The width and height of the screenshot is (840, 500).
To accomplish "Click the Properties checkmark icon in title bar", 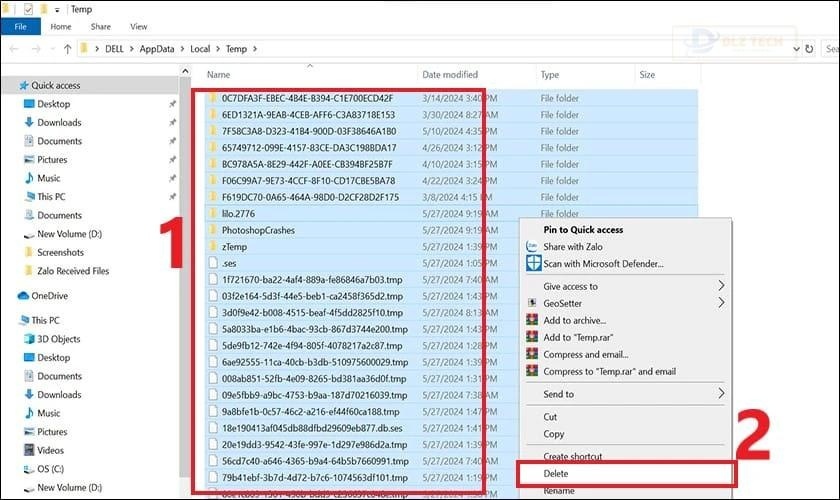I will pos(28,9).
